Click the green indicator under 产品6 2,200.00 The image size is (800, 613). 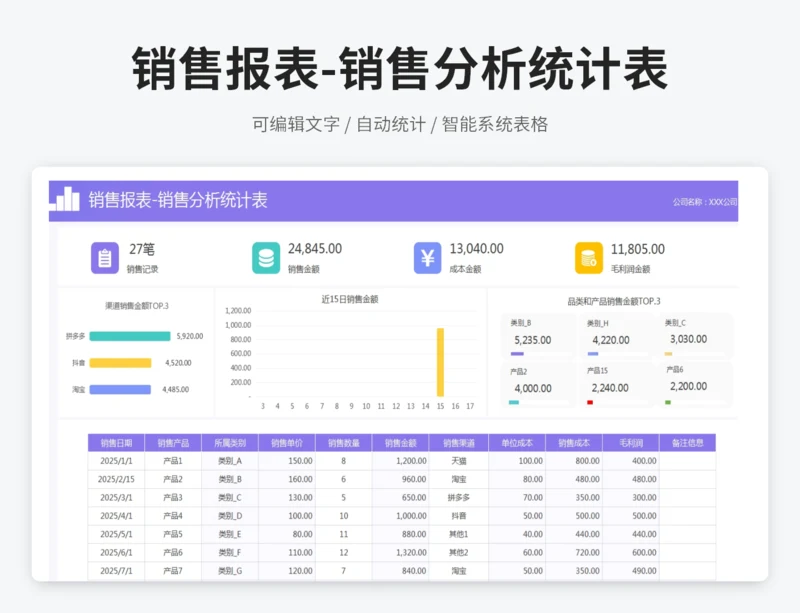coord(668,402)
